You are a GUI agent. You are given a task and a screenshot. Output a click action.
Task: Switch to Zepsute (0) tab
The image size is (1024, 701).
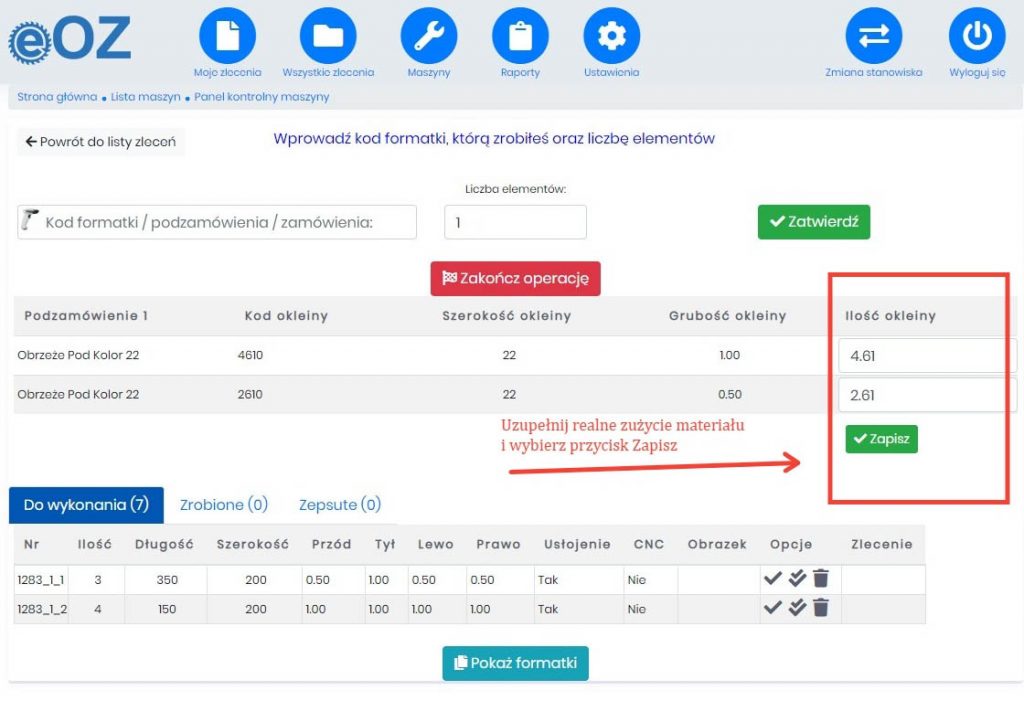[339, 505]
